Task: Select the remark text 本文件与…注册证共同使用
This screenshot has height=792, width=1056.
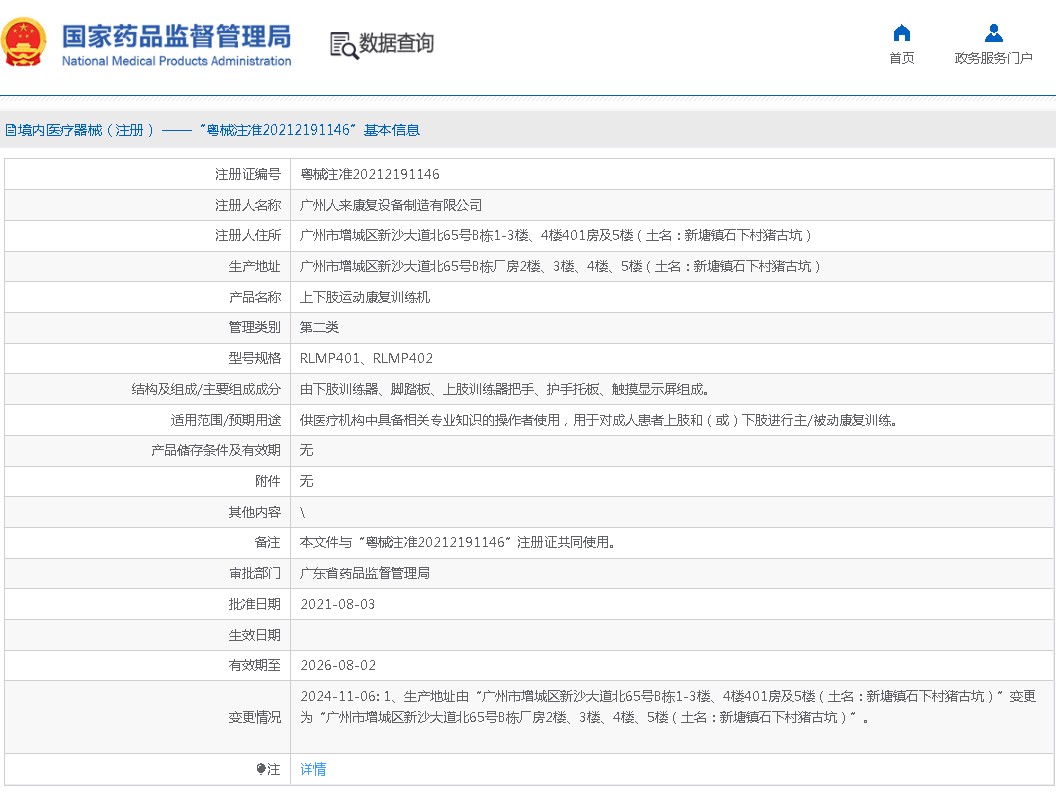Action: coord(458,543)
